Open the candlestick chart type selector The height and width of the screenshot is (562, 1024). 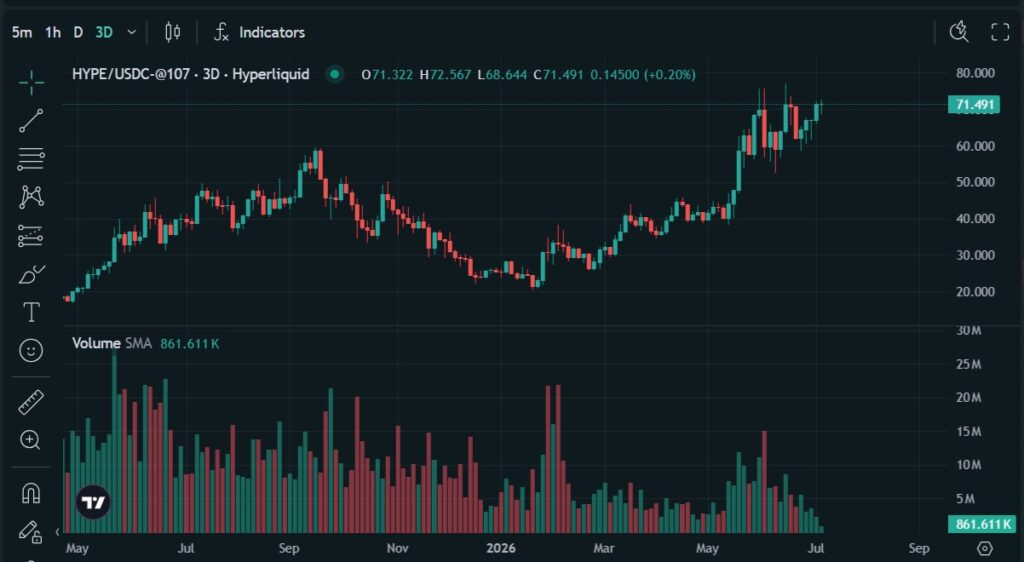(172, 32)
